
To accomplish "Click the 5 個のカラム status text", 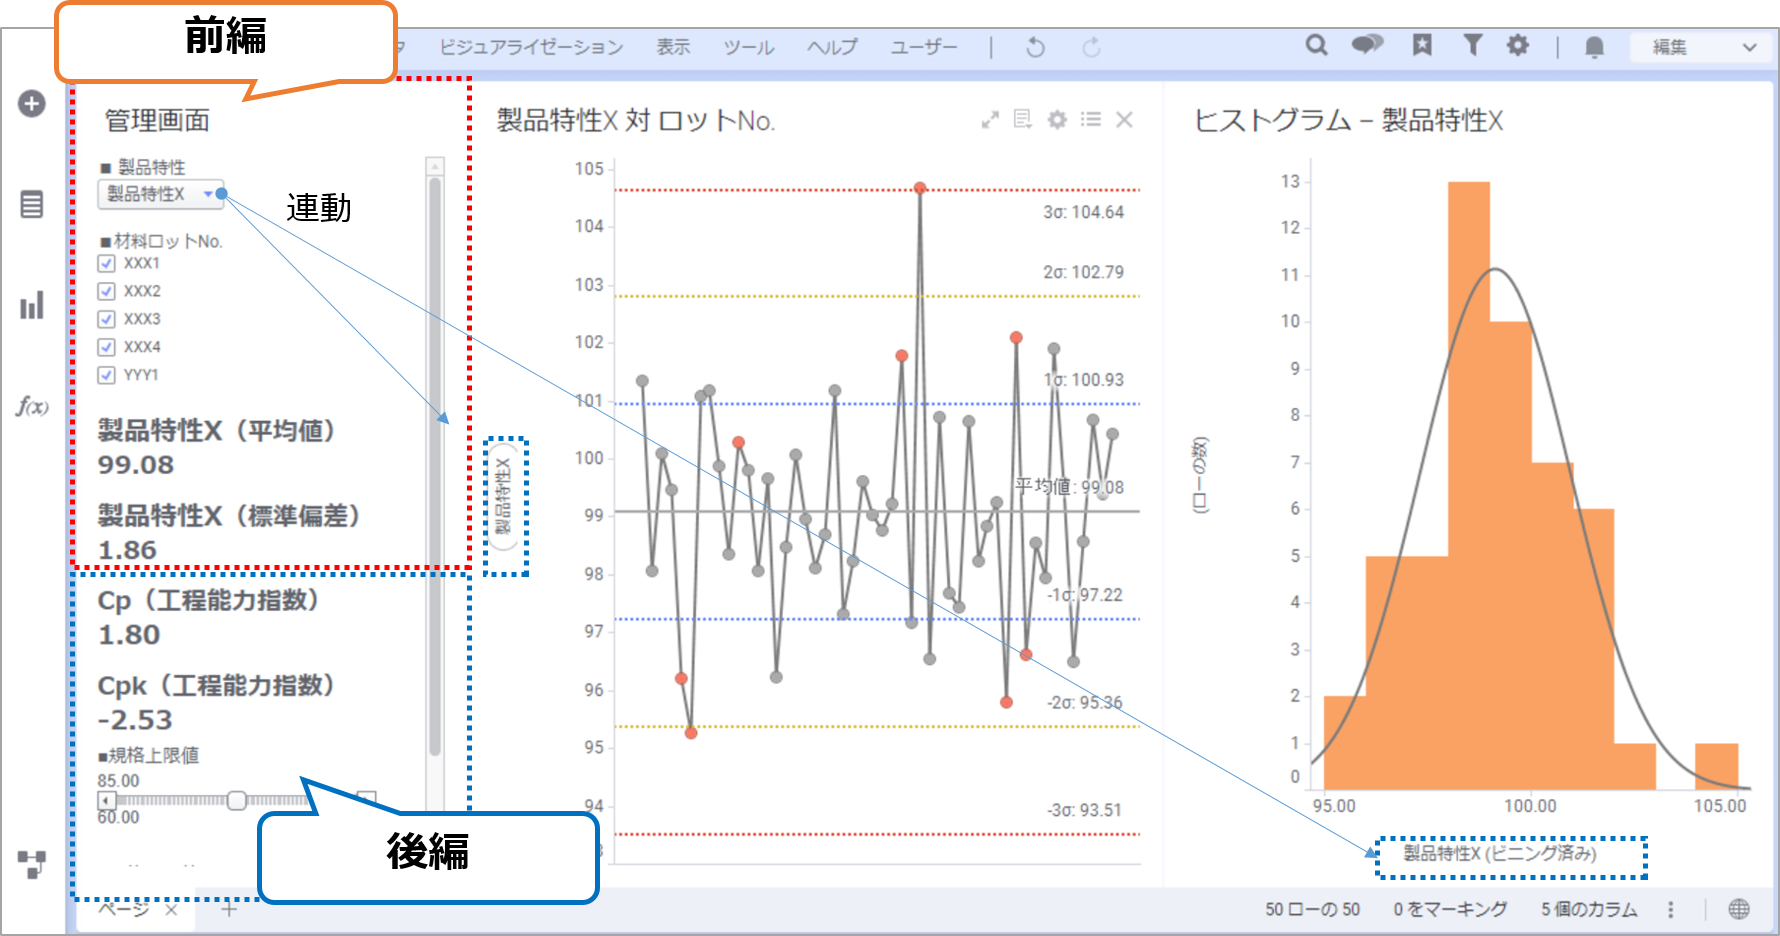I will click(x=1589, y=909).
